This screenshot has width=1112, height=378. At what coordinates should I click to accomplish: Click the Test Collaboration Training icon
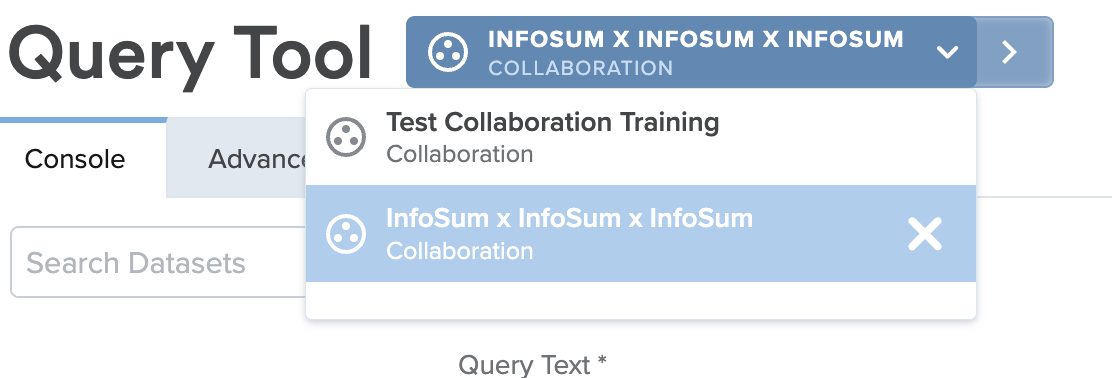pos(346,137)
